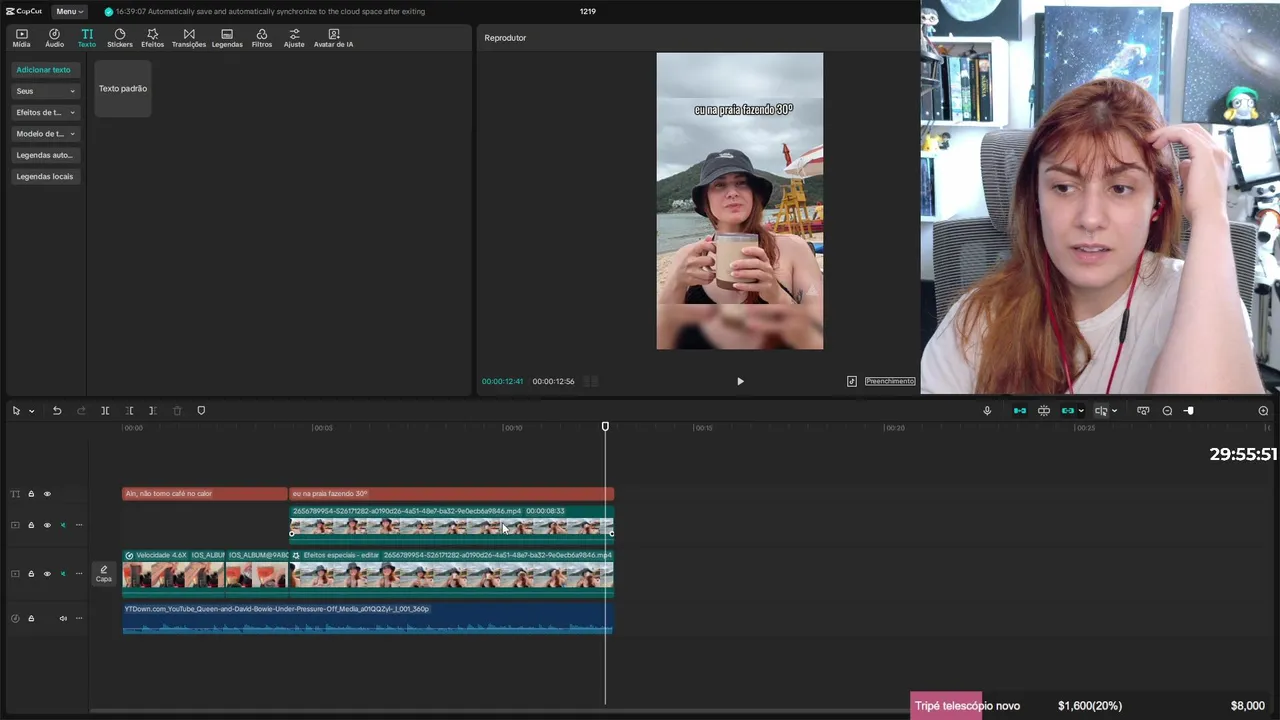Image resolution: width=1280 pixels, height=720 pixels.
Task: Switch to the Legendas tab
Action: point(227,38)
